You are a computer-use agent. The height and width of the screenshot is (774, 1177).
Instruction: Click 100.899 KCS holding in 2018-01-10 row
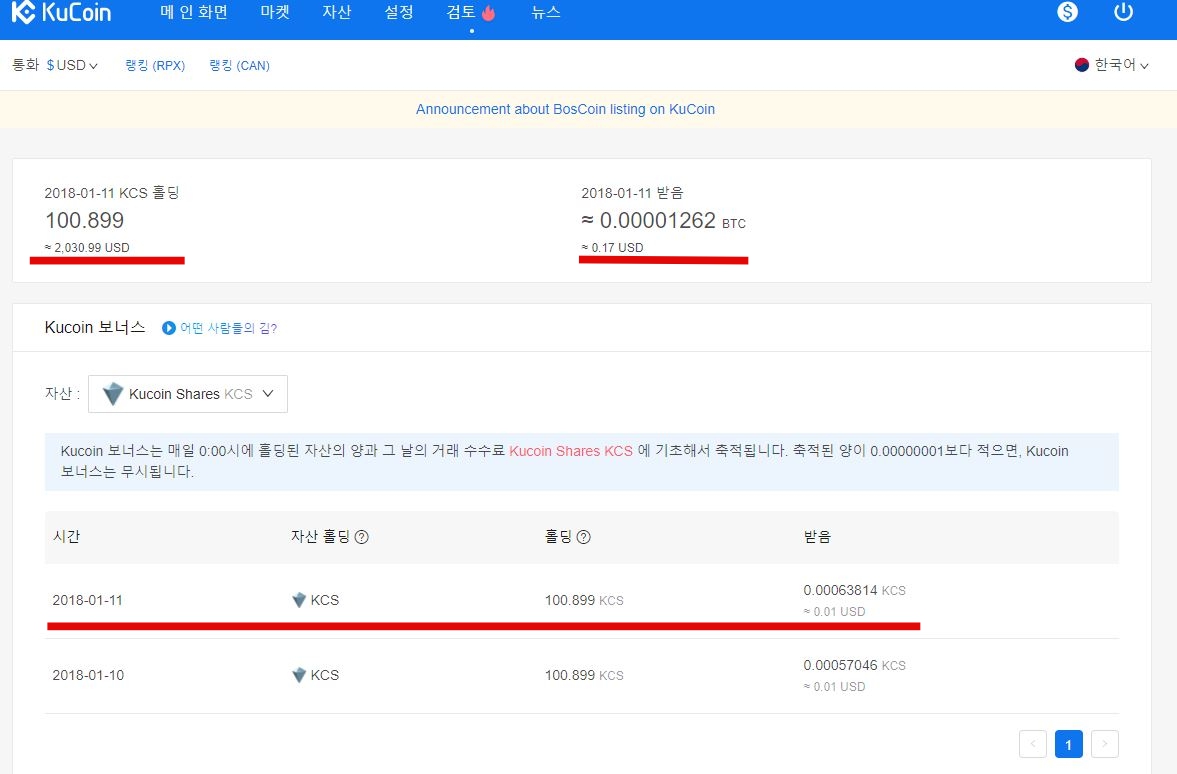(x=584, y=675)
